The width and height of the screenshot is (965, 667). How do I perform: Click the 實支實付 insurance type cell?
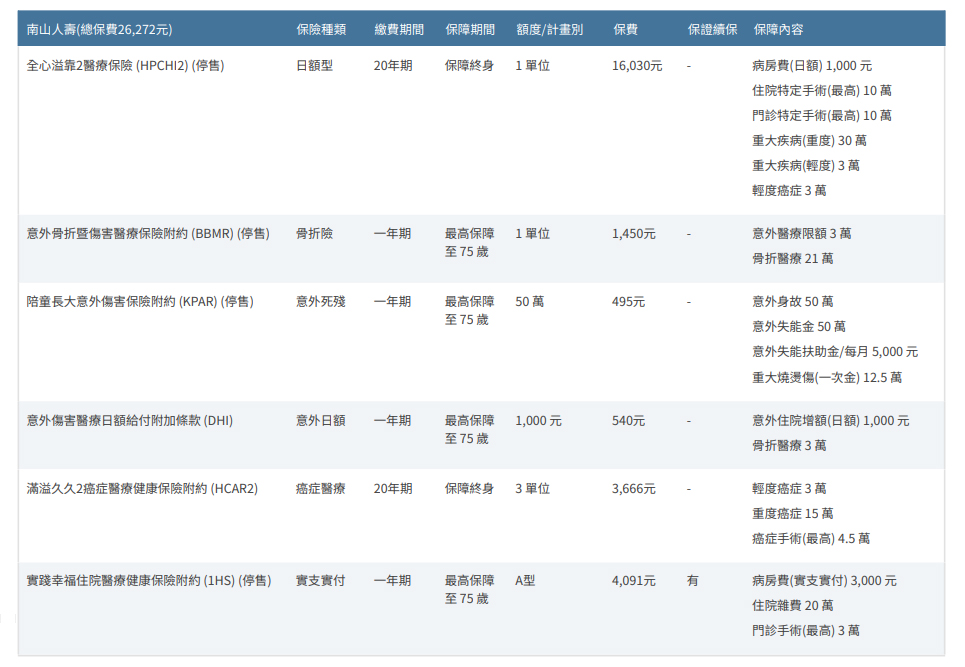coord(321,580)
